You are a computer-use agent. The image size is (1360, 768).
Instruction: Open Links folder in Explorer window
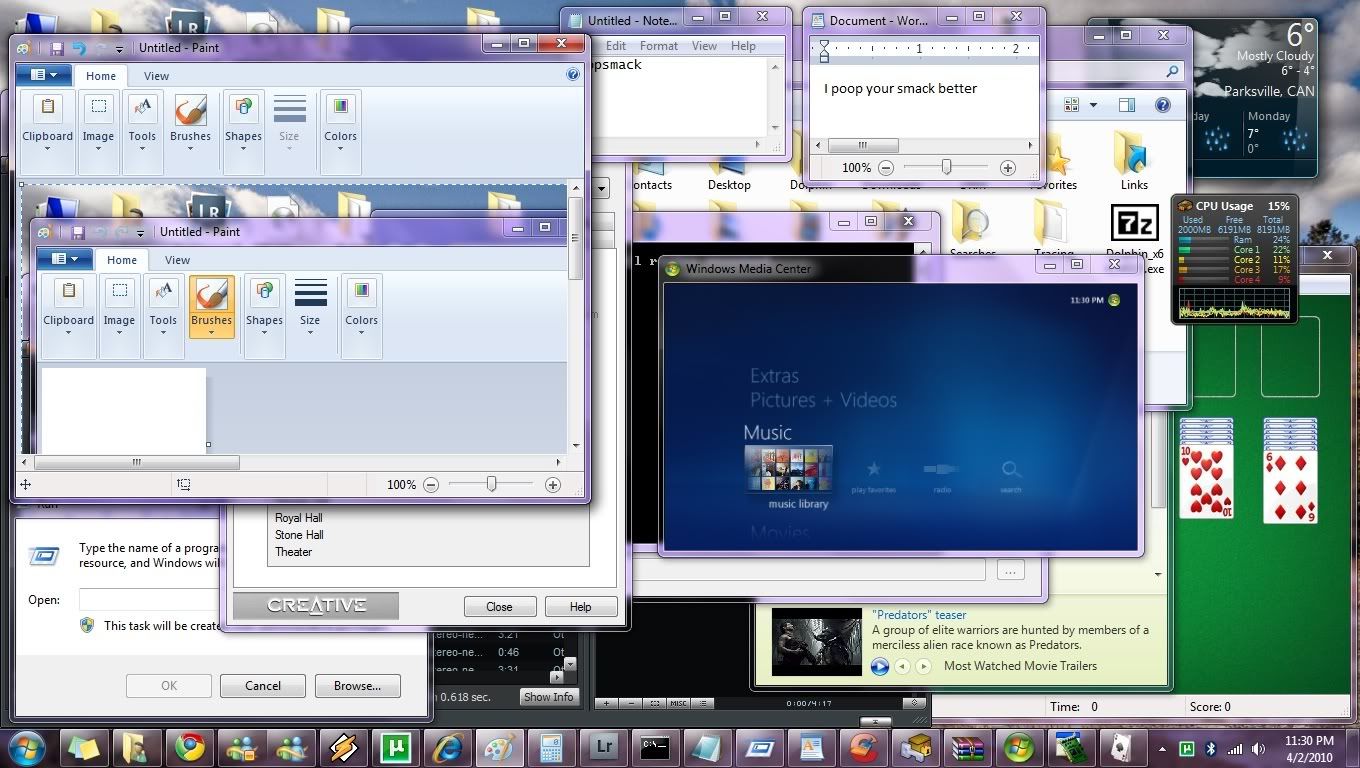[x=1134, y=160]
